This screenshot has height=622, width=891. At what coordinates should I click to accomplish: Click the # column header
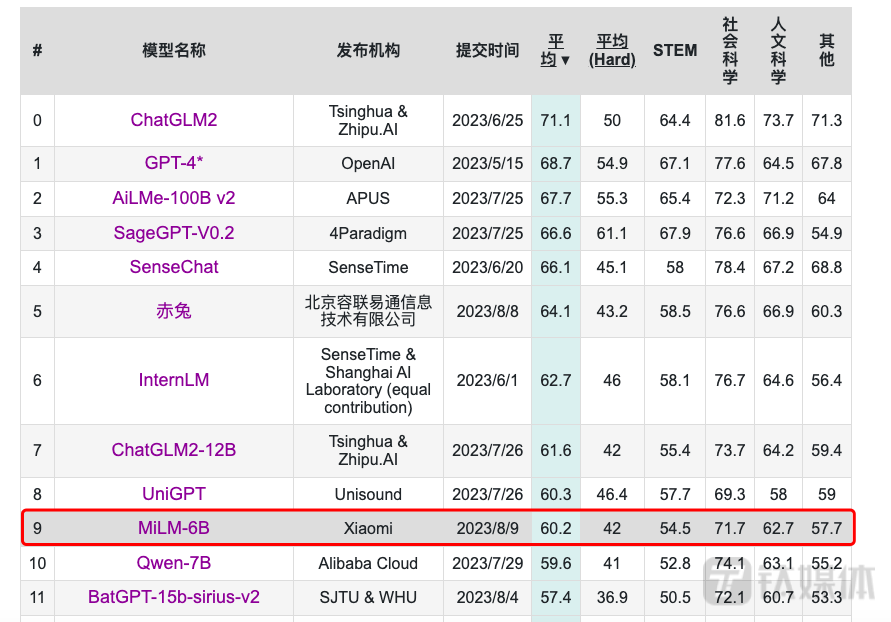coord(37,51)
